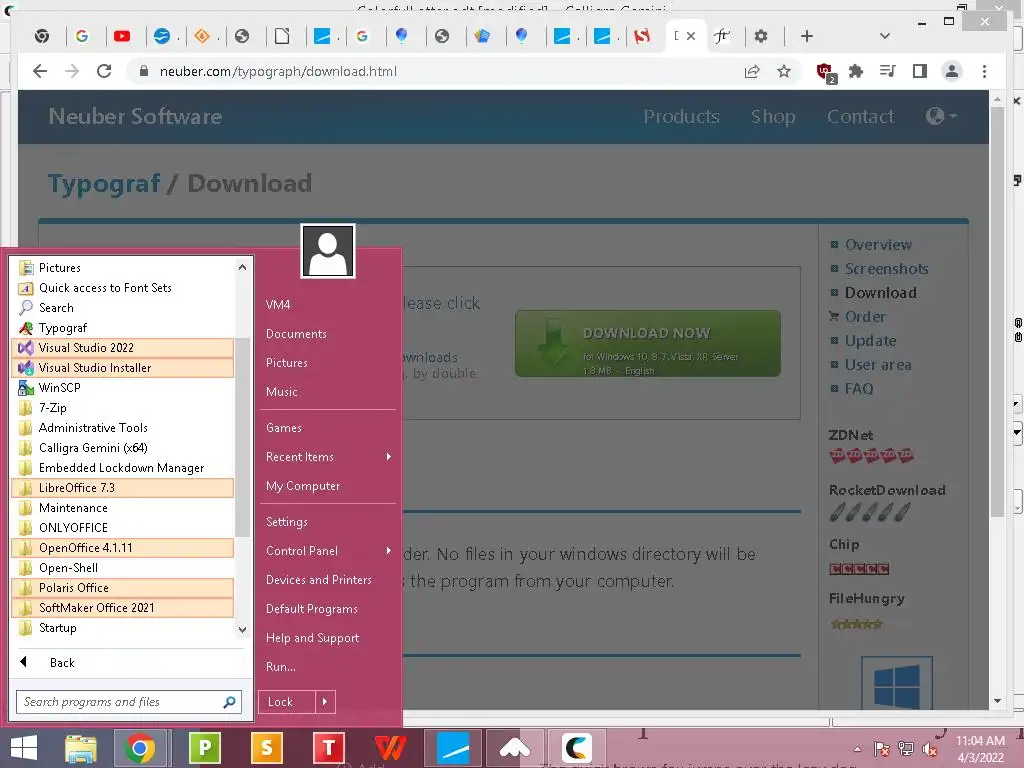
Task: Open the Order sidebar link
Action: 865,317
